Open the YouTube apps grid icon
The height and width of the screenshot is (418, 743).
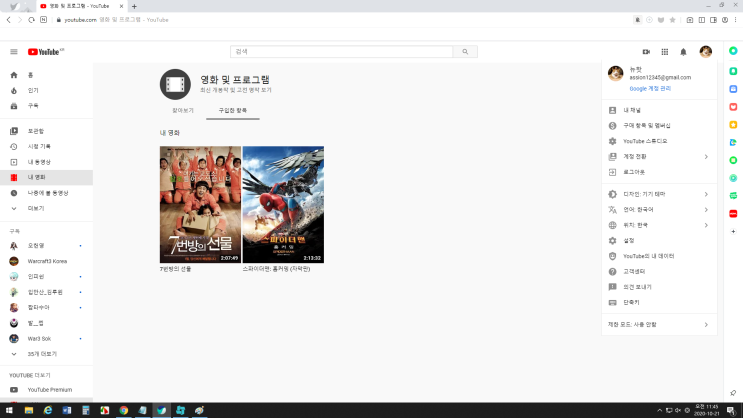665,52
